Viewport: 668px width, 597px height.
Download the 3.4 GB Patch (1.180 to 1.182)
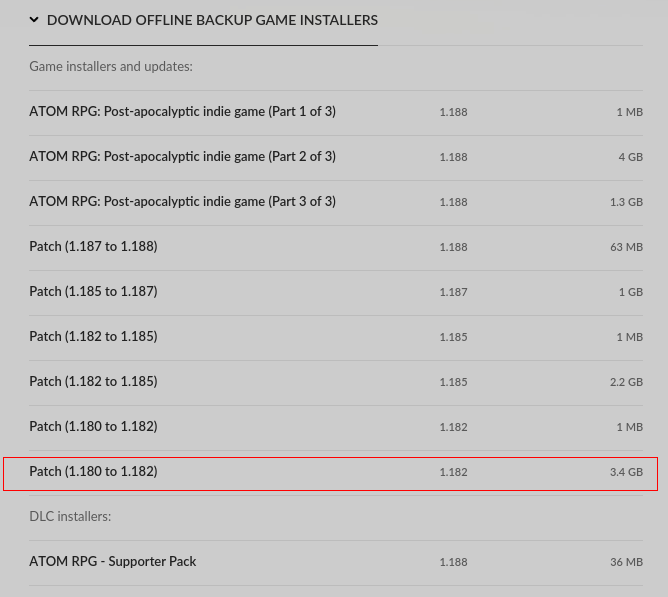pyautogui.click(x=336, y=472)
